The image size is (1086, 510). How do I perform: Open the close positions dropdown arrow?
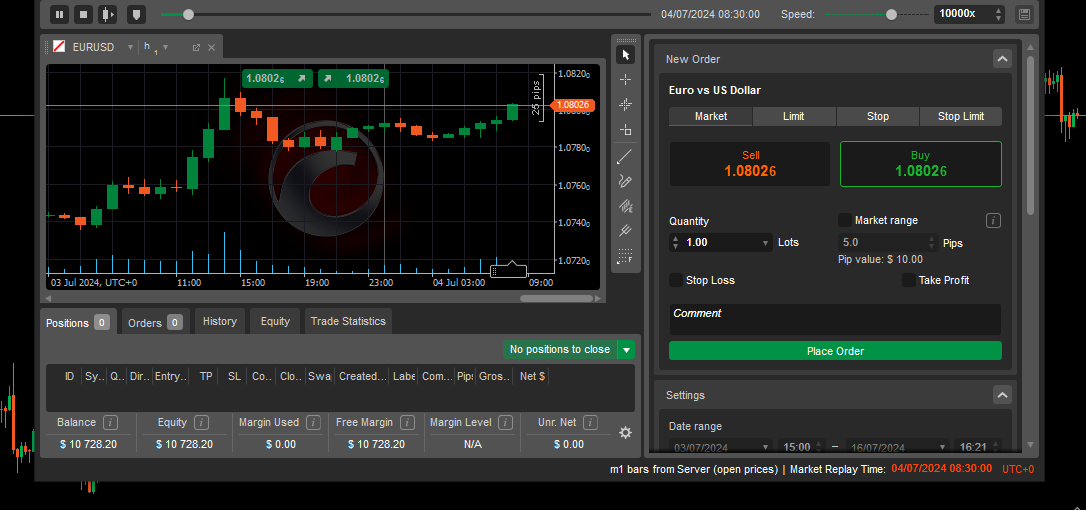click(x=626, y=350)
